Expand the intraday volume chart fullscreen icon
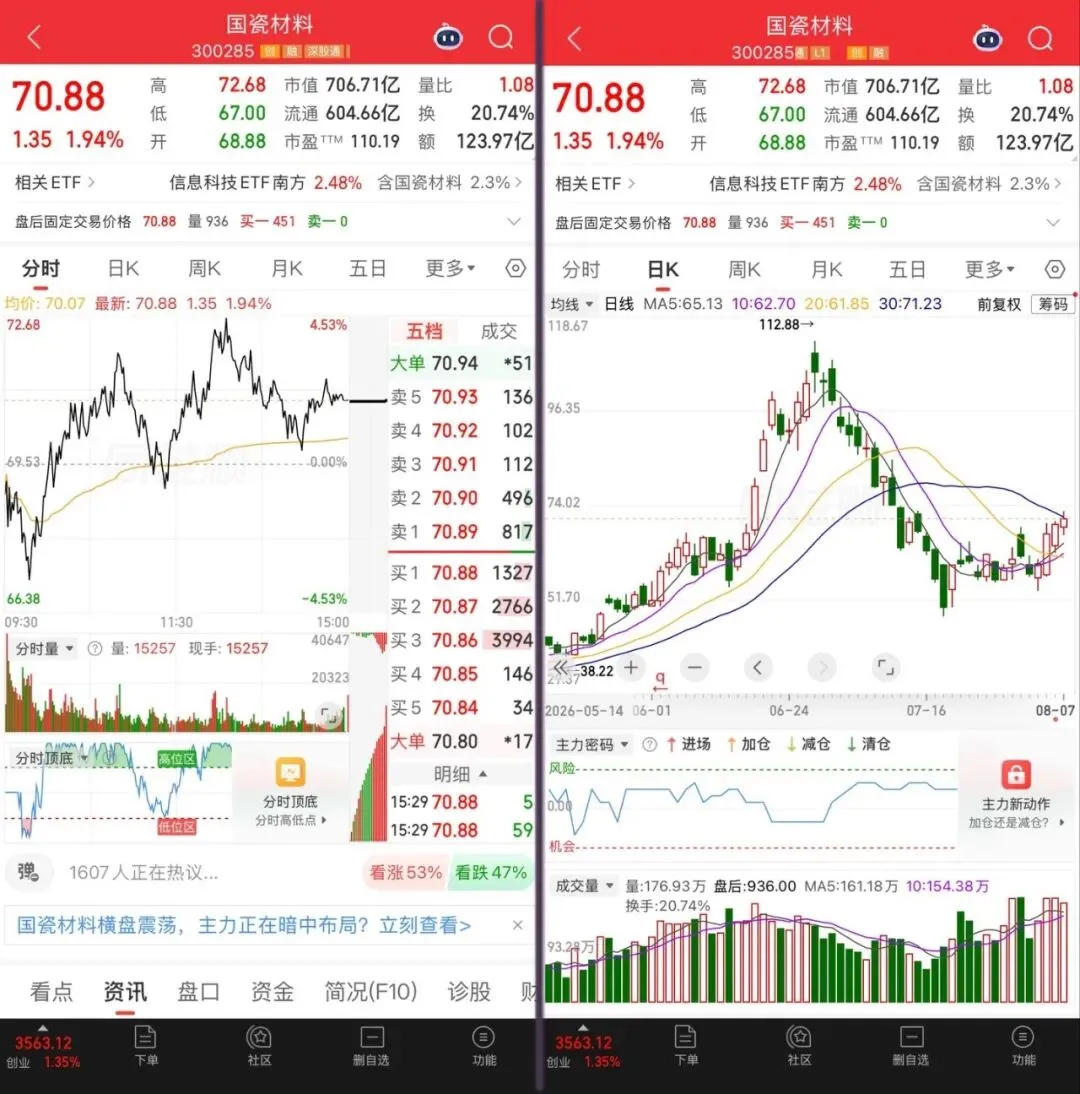This screenshot has height=1094, width=1080. (x=329, y=716)
